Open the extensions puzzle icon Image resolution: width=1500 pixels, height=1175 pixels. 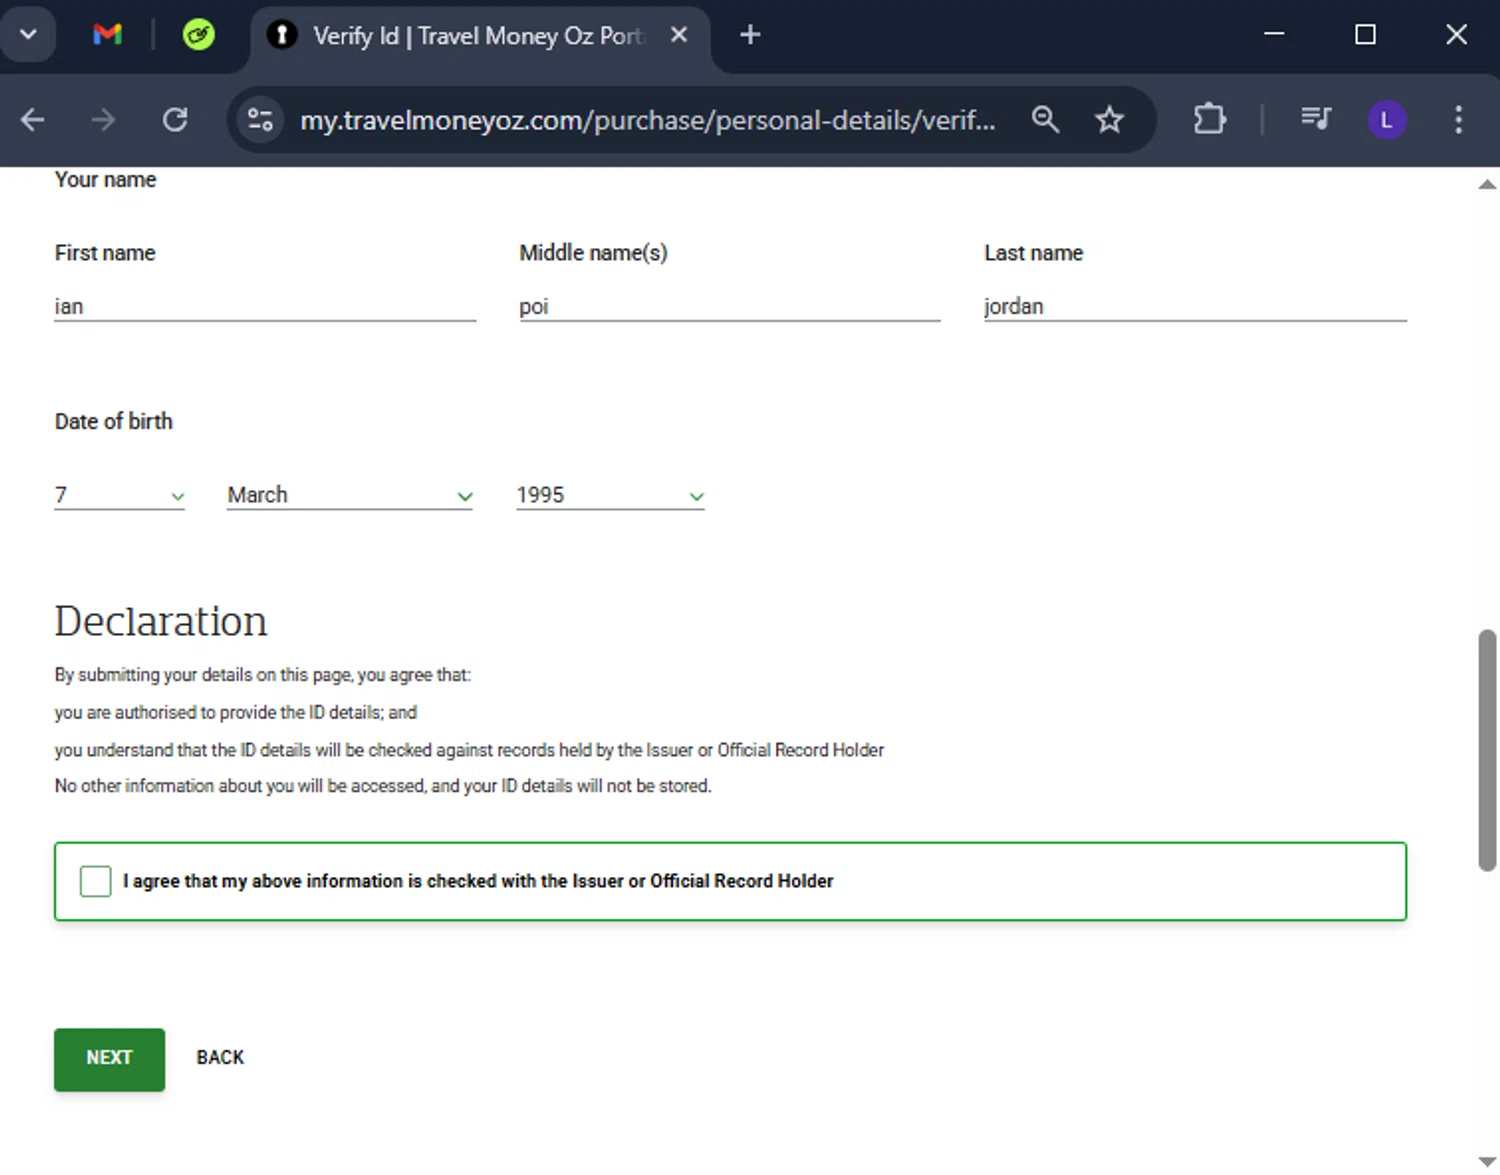1210,120
